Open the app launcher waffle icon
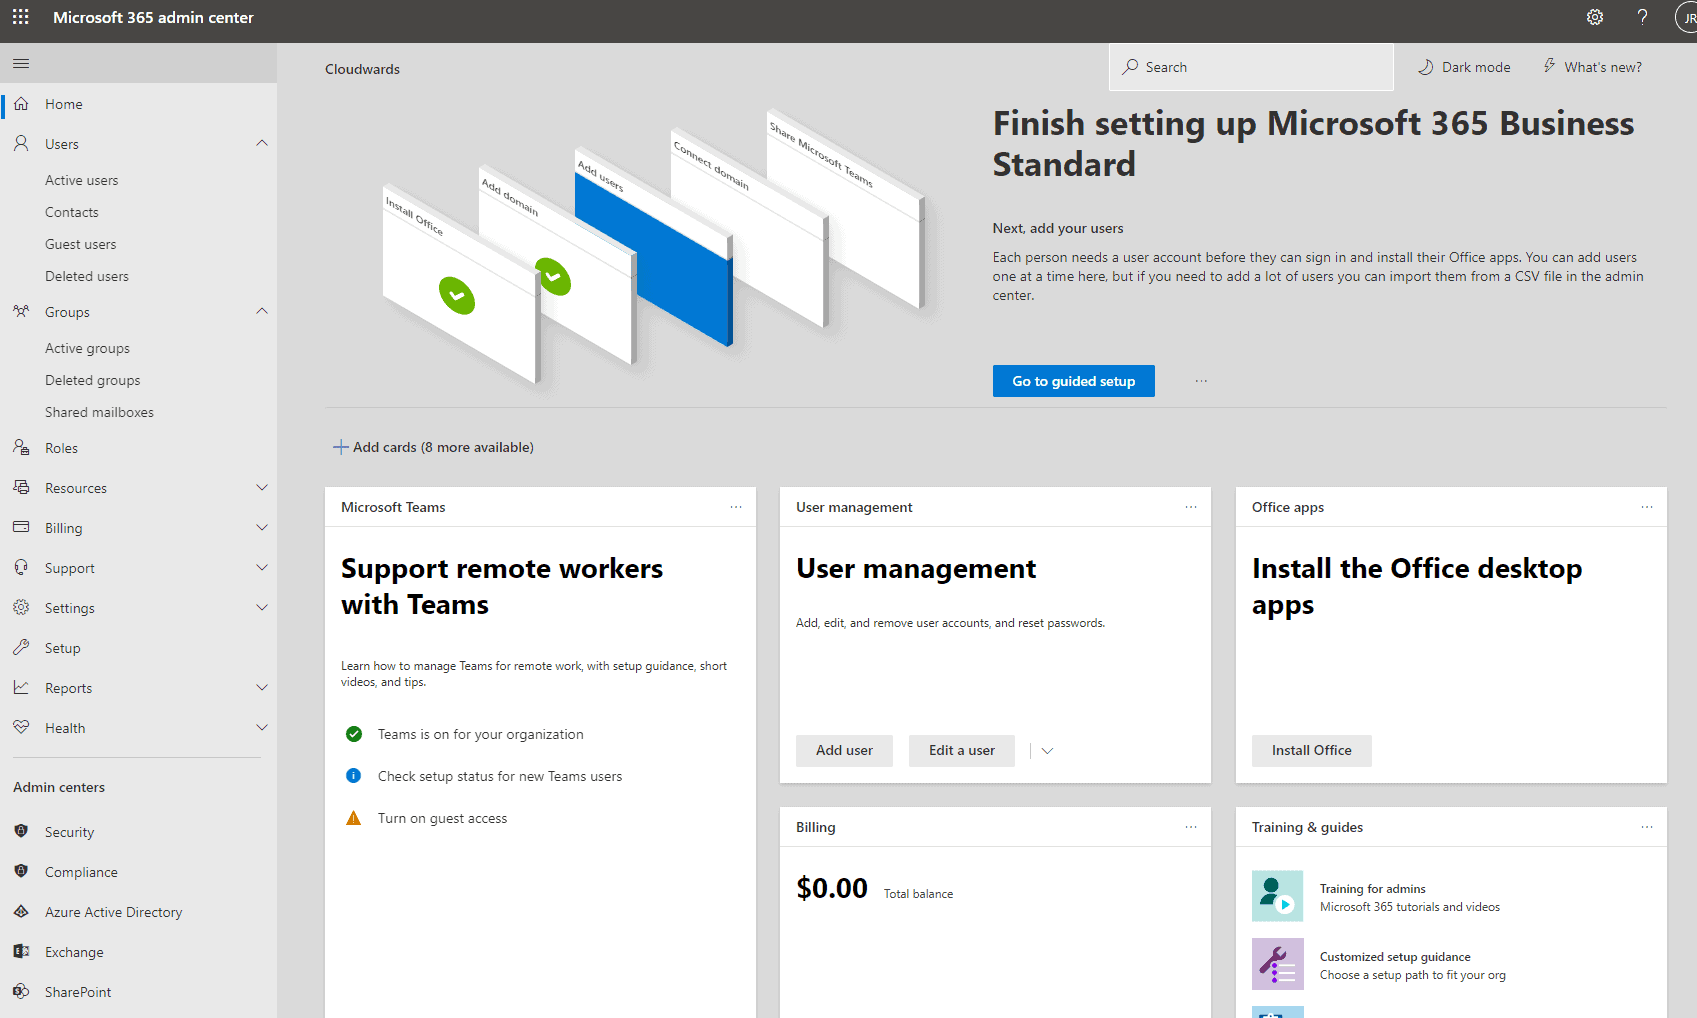 coord(21,17)
